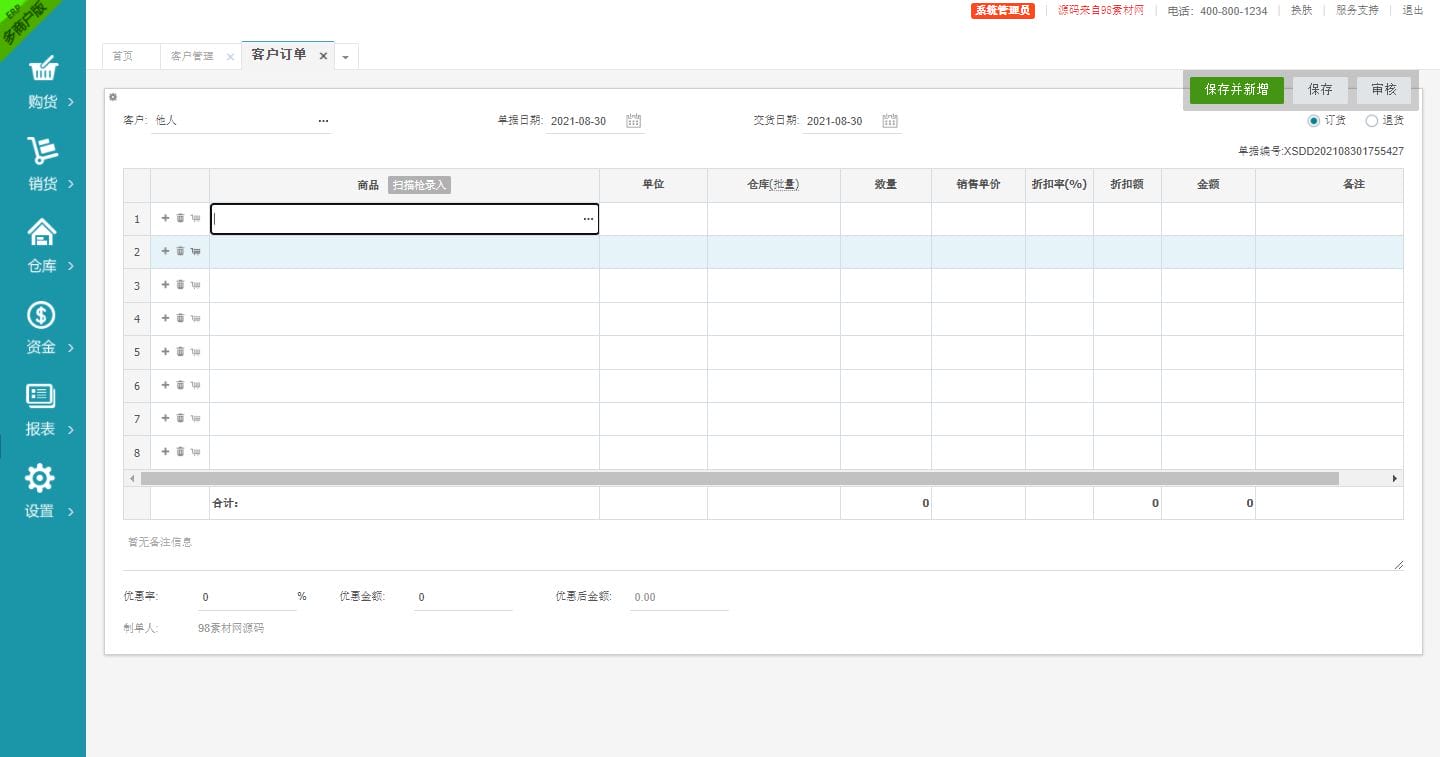This screenshot has height=757, width=1440.
Task: Click the 审核 button
Action: [x=1383, y=89]
